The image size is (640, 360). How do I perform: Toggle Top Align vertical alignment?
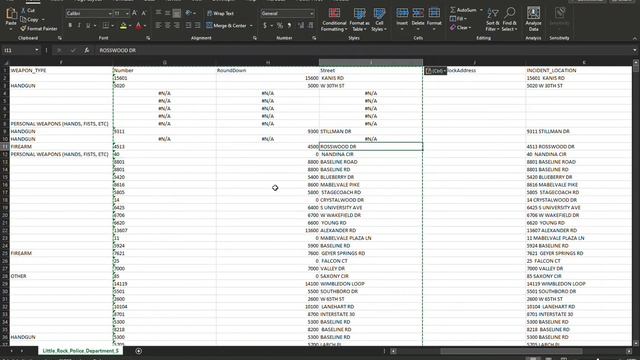158,13
